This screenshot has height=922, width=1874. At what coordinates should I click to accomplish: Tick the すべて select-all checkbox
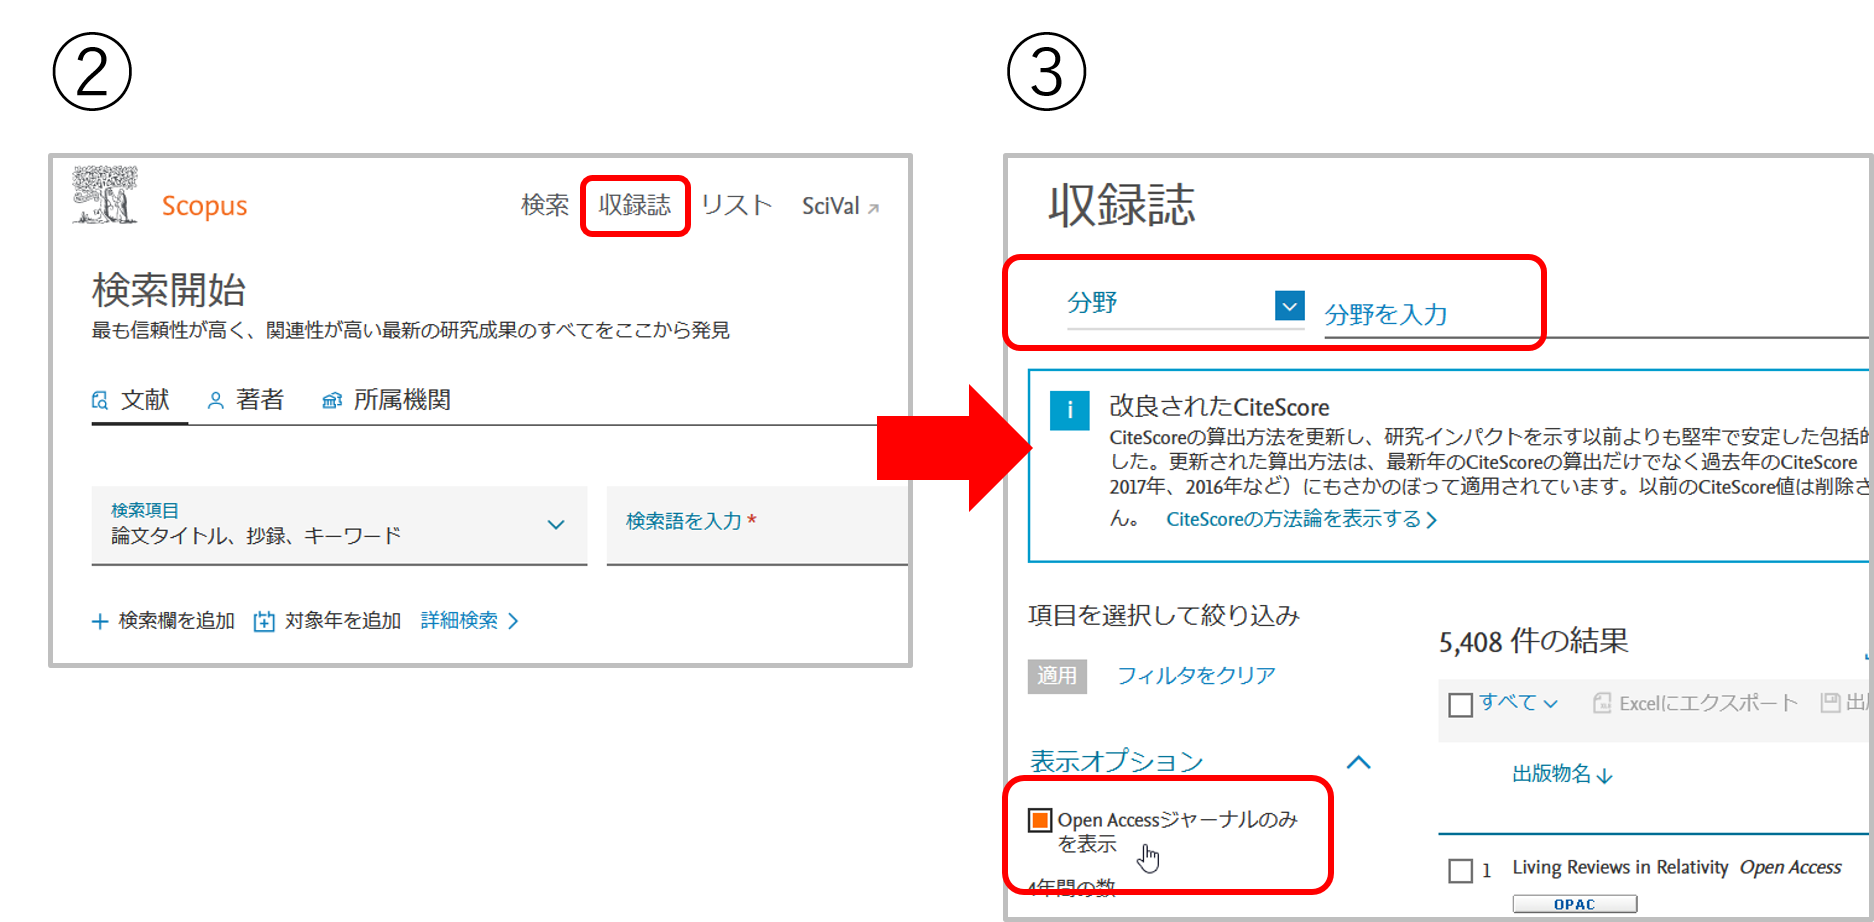click(x=1461, y=705)
